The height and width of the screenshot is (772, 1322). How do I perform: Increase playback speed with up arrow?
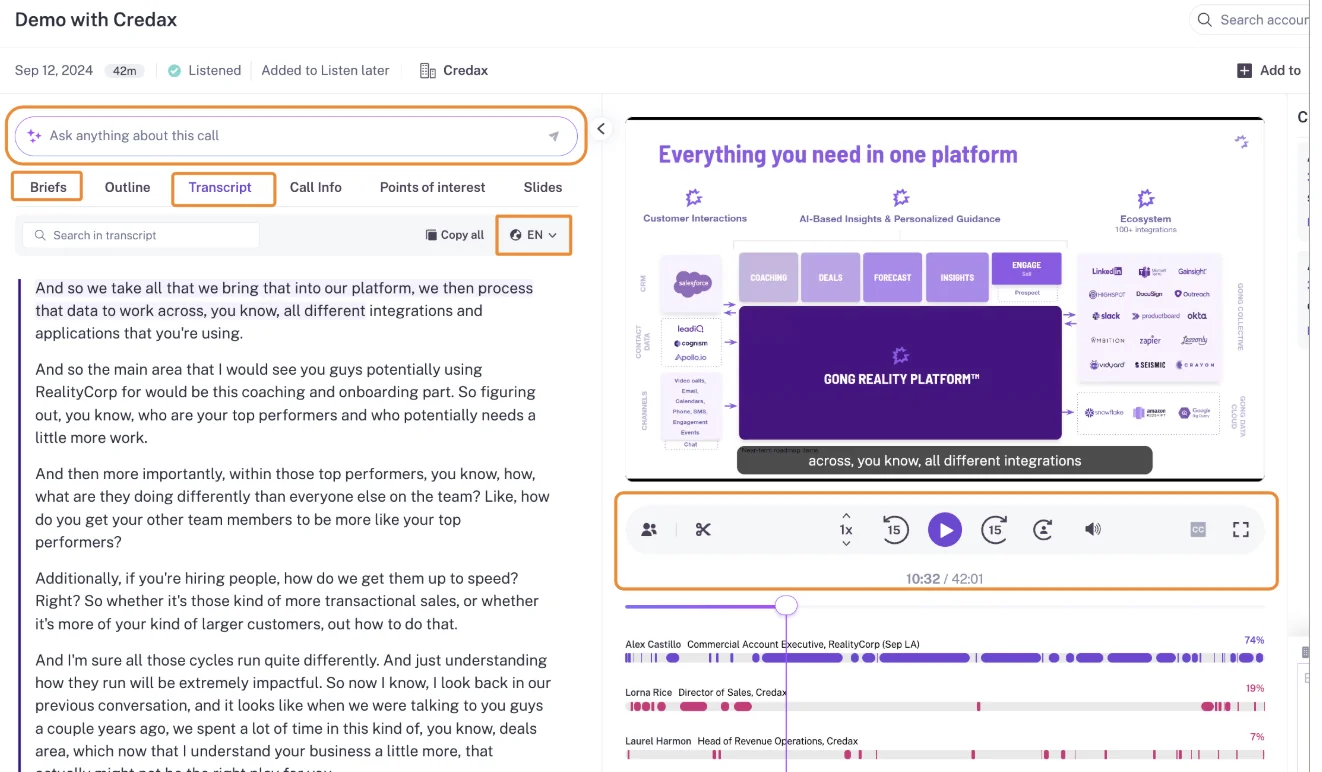coord(846,516)
